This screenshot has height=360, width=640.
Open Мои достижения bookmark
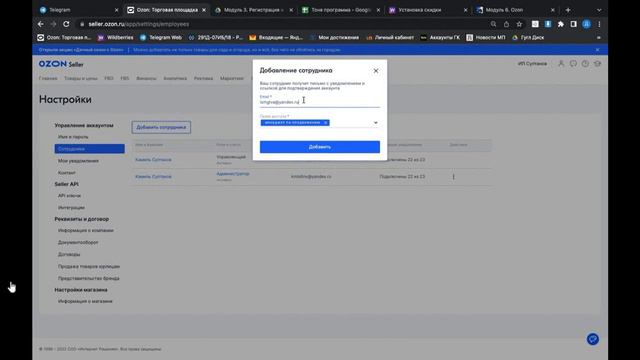334,38
